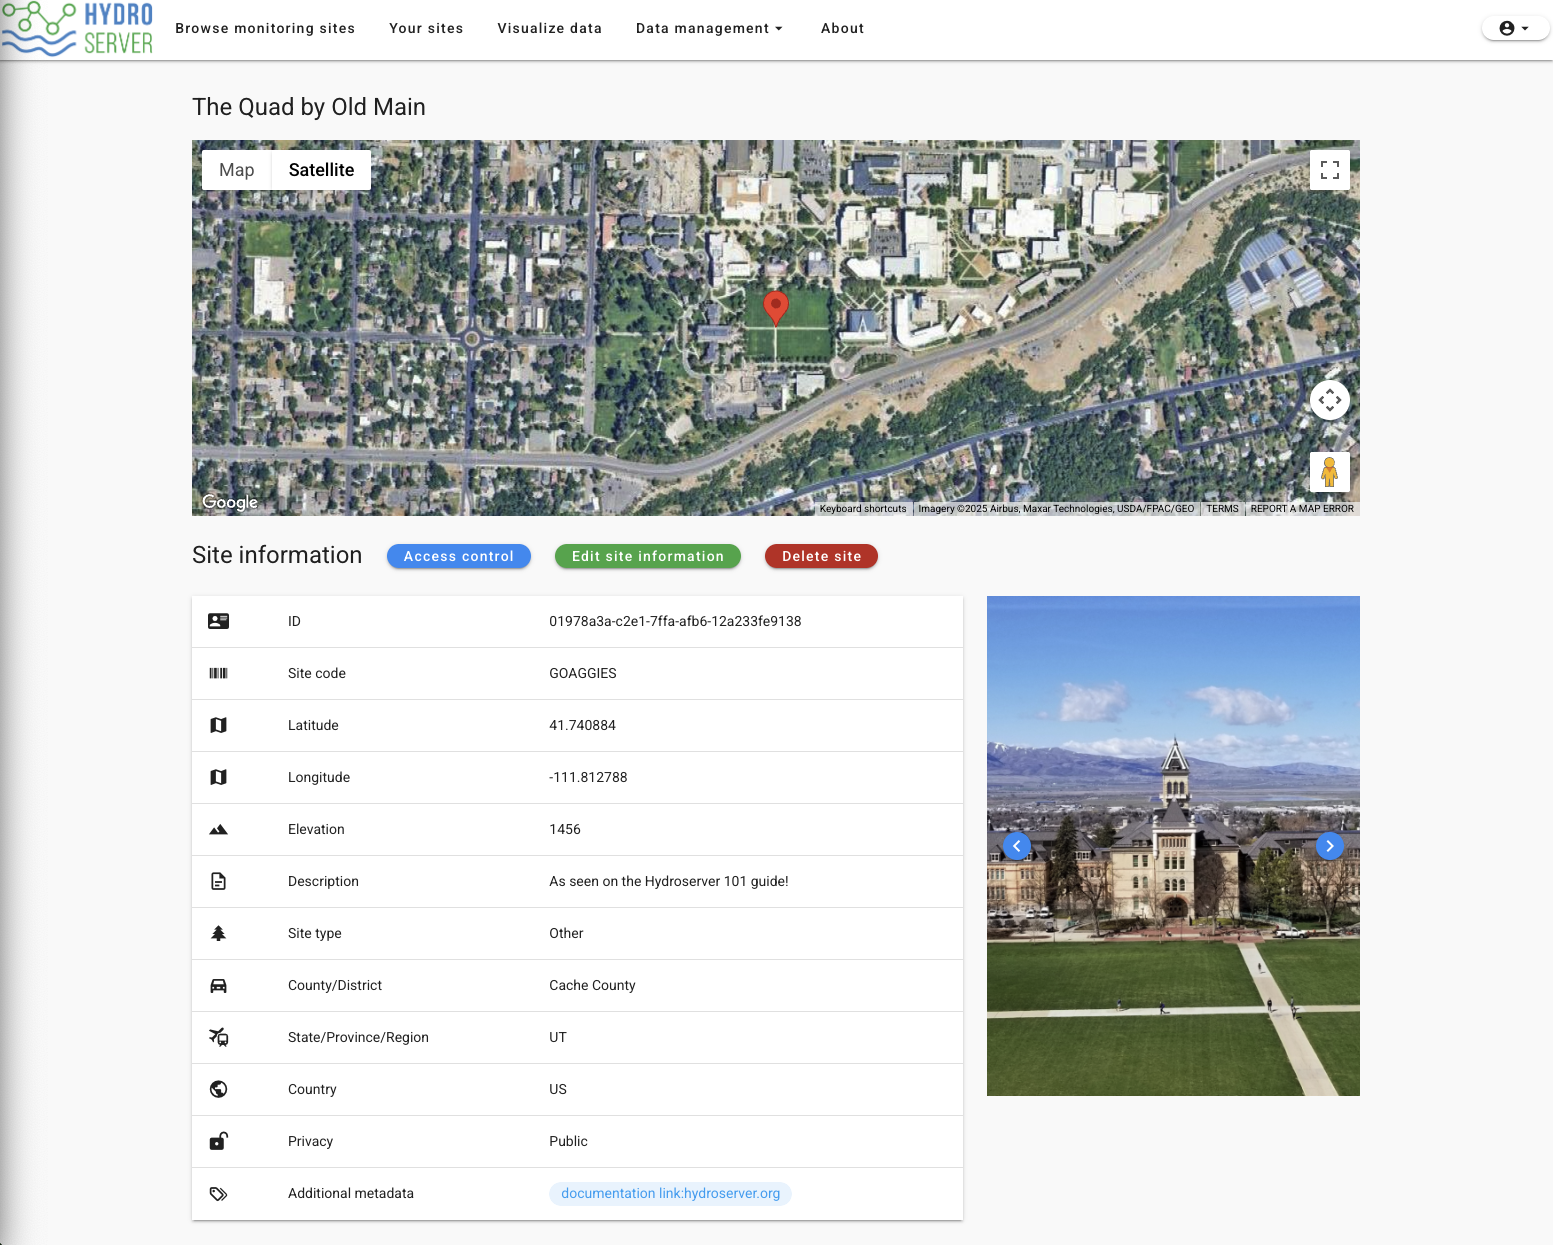1553x1245 pixels.
Task: Click the red site marker on map
Action: (x=776, y=308)
